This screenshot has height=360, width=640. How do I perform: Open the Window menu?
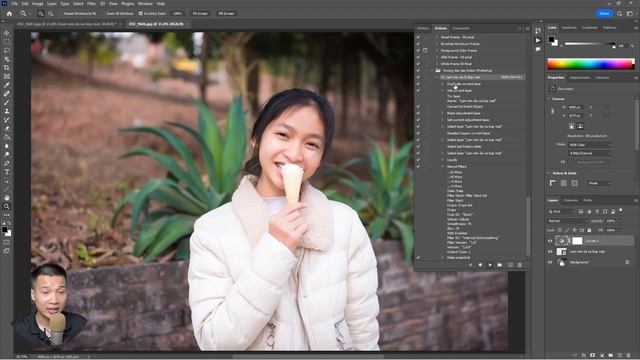coord(145,4)
